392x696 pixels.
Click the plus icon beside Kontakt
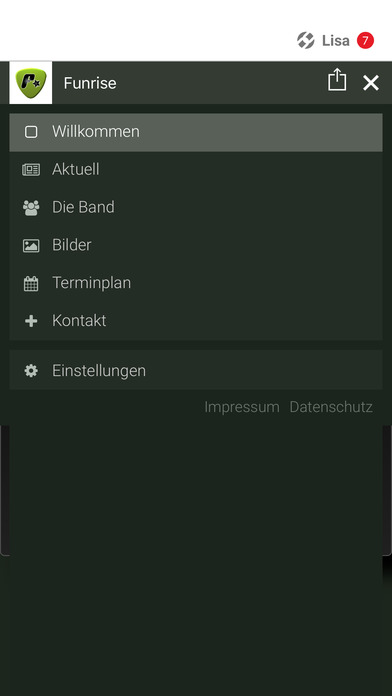pyautogui.click(x=31, y=321)
